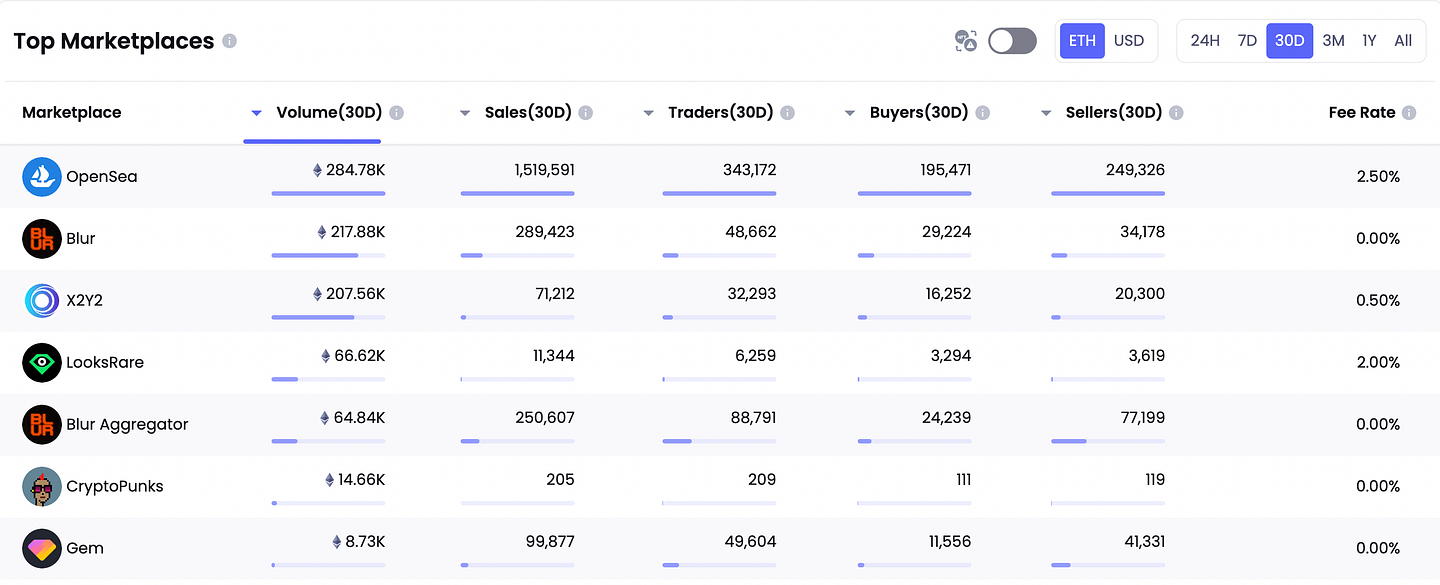Image resolution: width=1440 pixels, height=585 pixels.
Task: Open the OpenSea marketplace link
Action: pyautogui.click(x=102, y=177)
